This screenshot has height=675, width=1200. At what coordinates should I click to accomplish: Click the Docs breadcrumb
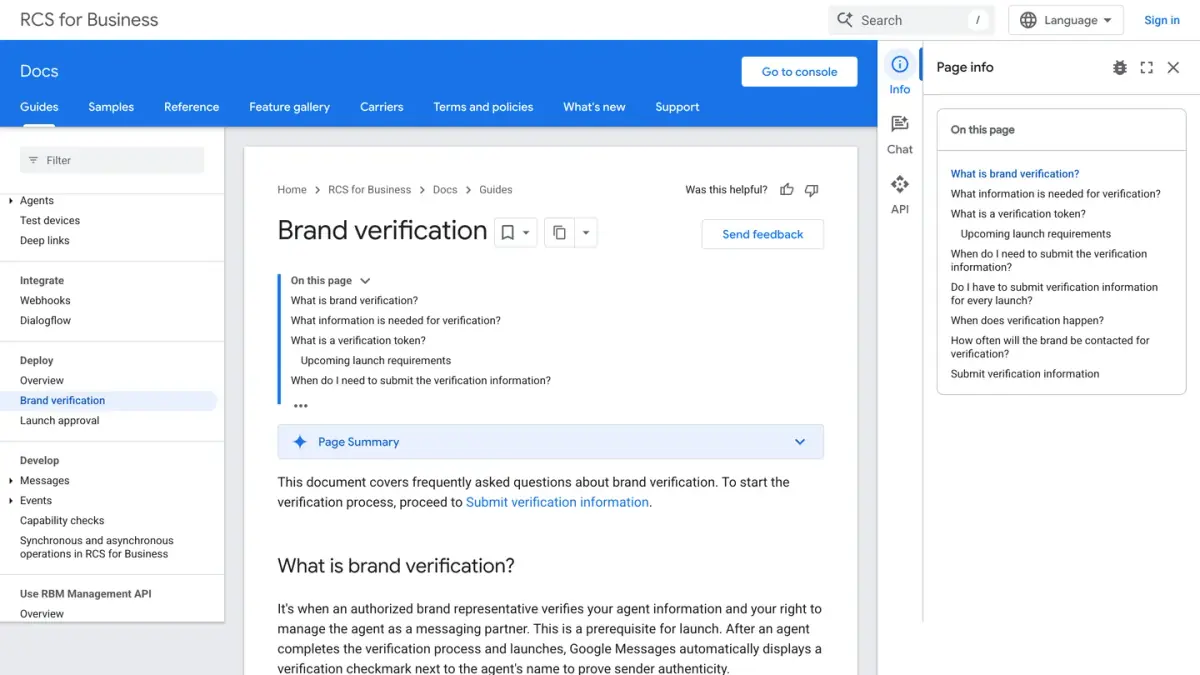tap(445, 190)
